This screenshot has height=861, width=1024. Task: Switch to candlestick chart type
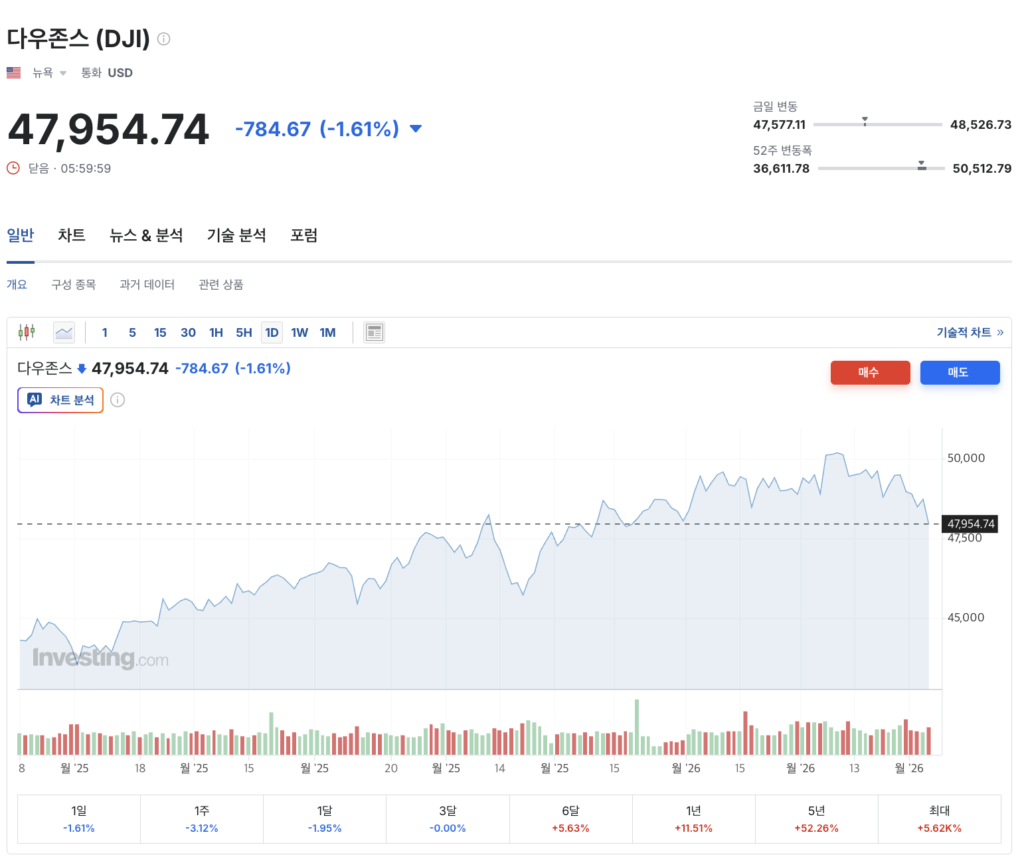pos(27,332)
